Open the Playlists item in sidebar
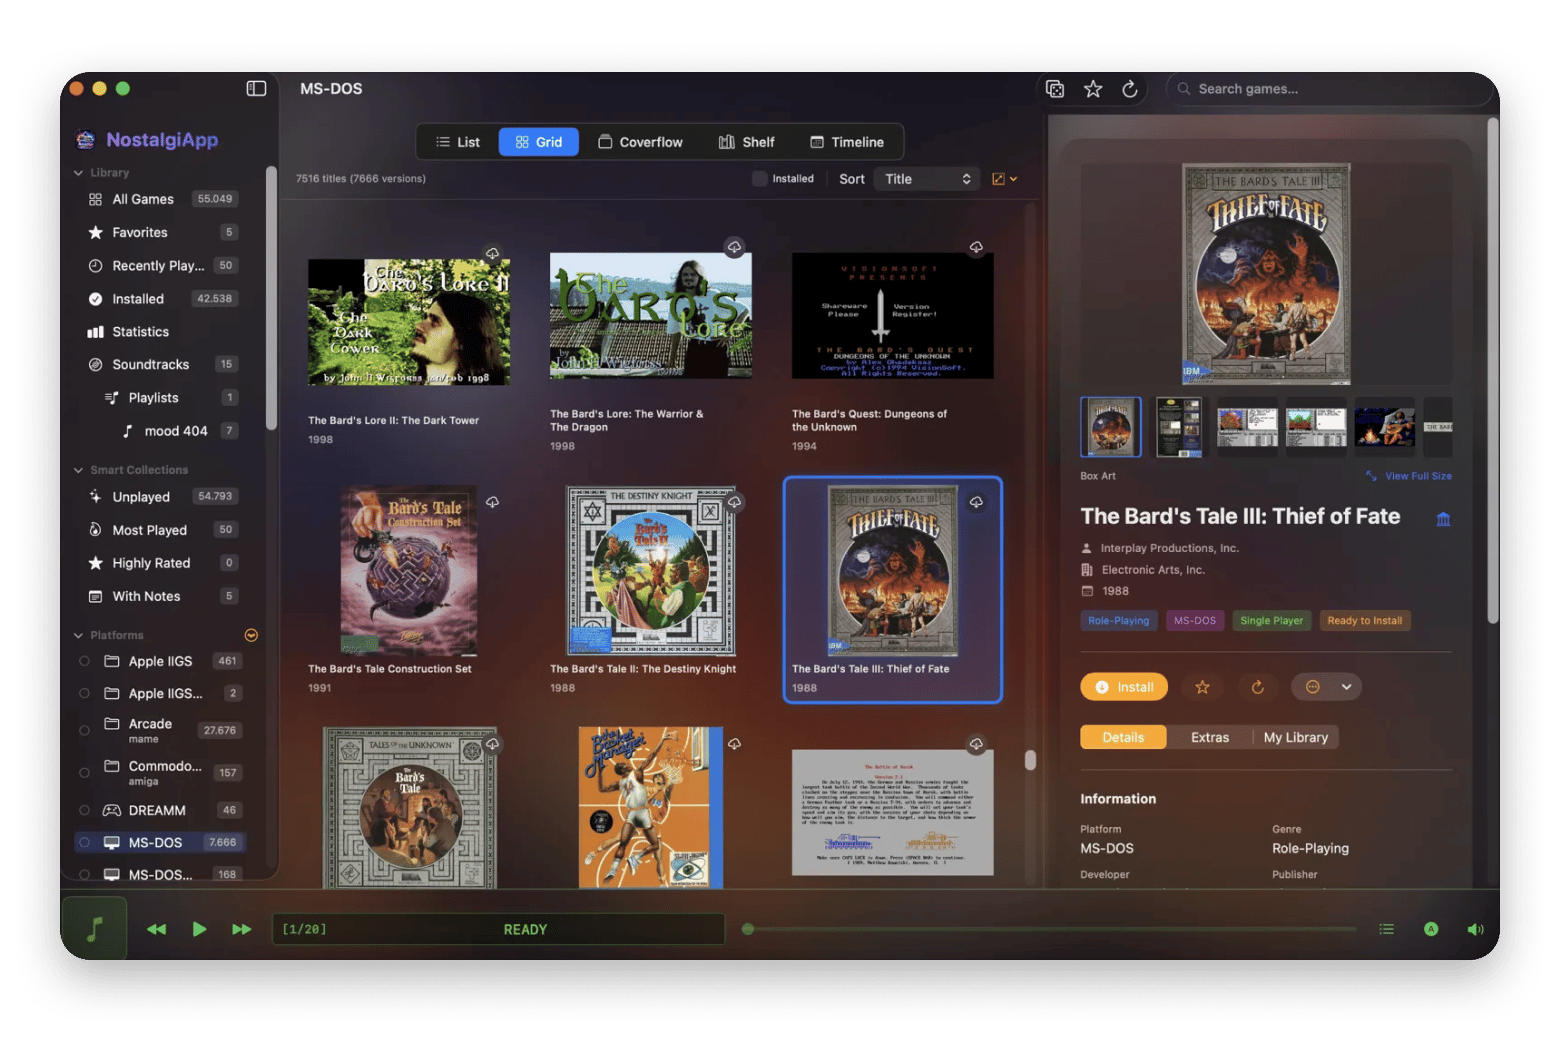1560x1040 pixels. coord(170,397)
